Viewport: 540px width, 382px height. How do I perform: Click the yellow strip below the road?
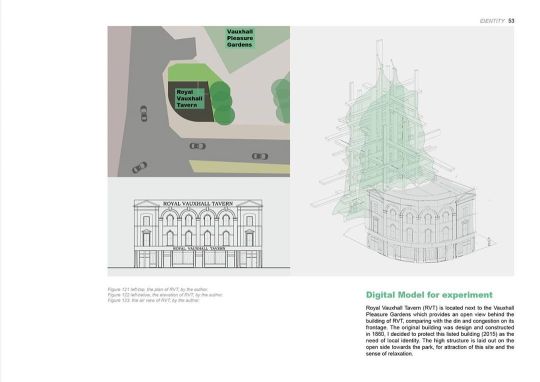[x=239, y=167]
